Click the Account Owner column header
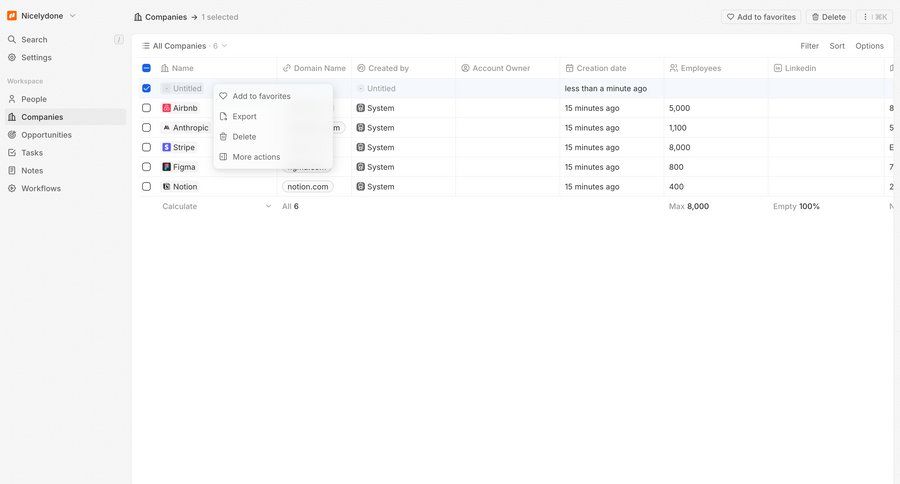 click(x=507, y=68)
